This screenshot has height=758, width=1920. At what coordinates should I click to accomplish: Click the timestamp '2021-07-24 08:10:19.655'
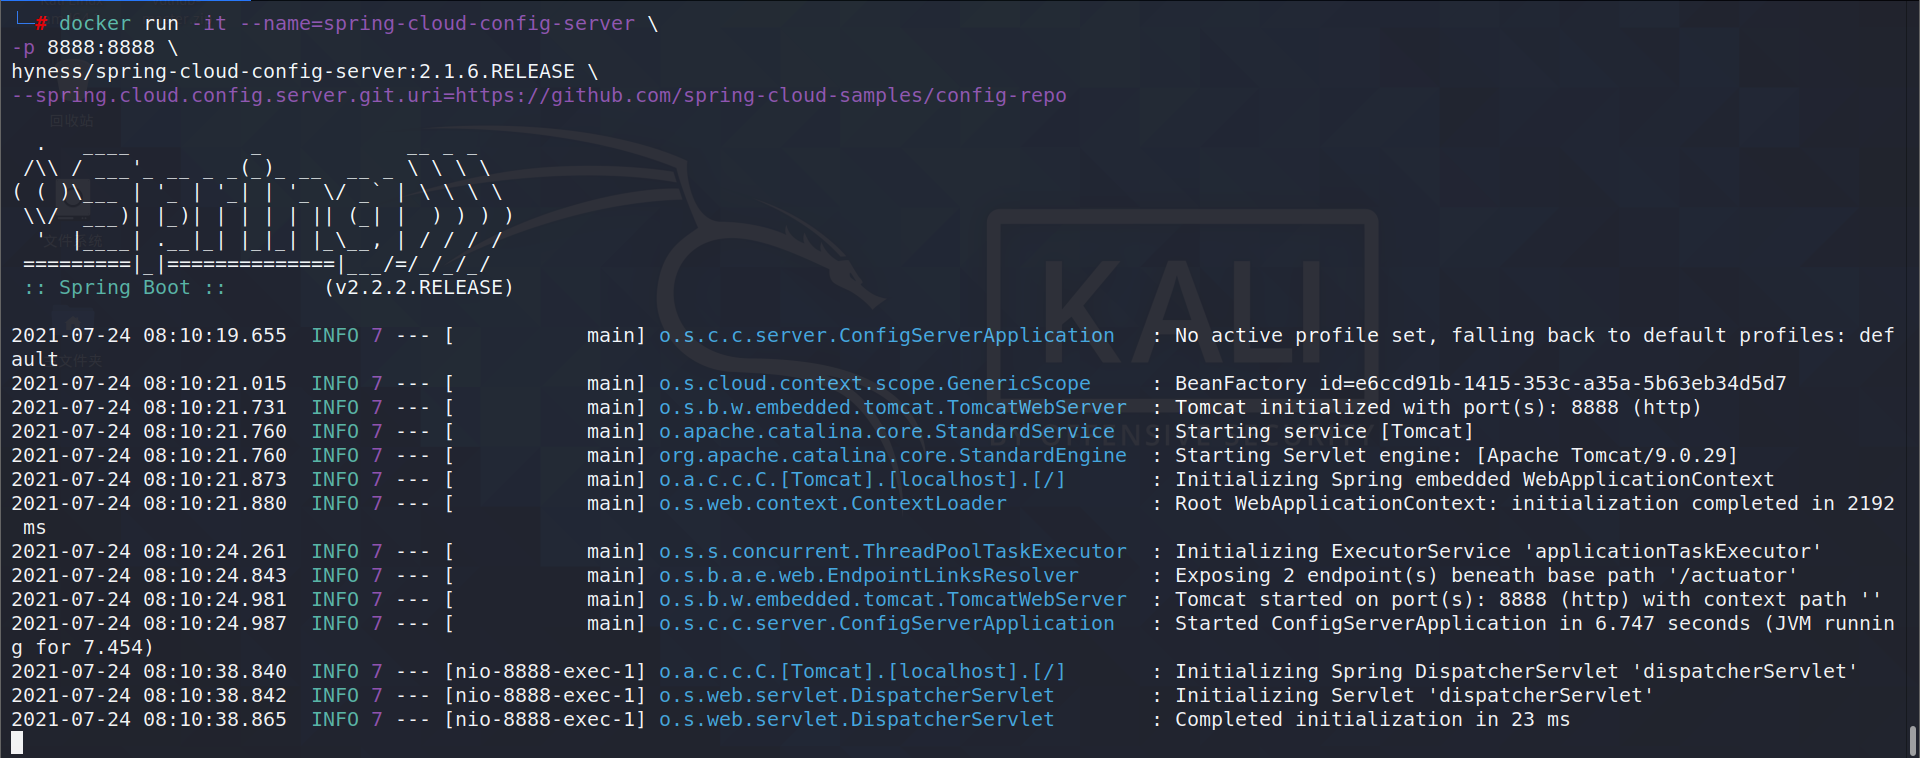point(149,336)
